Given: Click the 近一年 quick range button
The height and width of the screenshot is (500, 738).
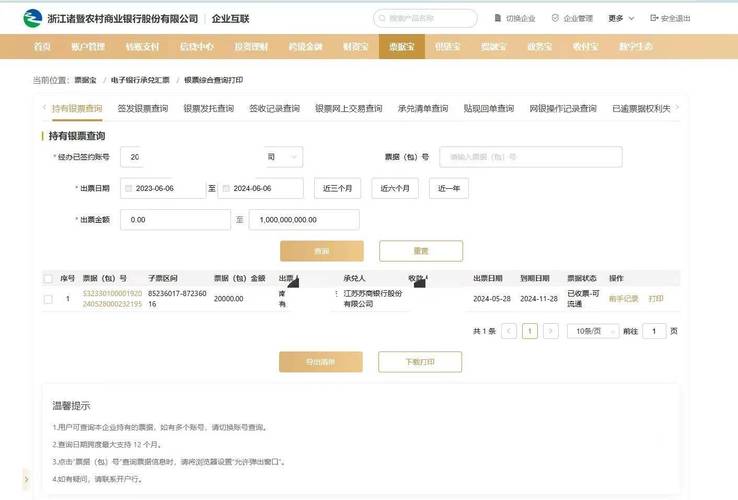Looking at the screenshot, I should pos(449,188).
